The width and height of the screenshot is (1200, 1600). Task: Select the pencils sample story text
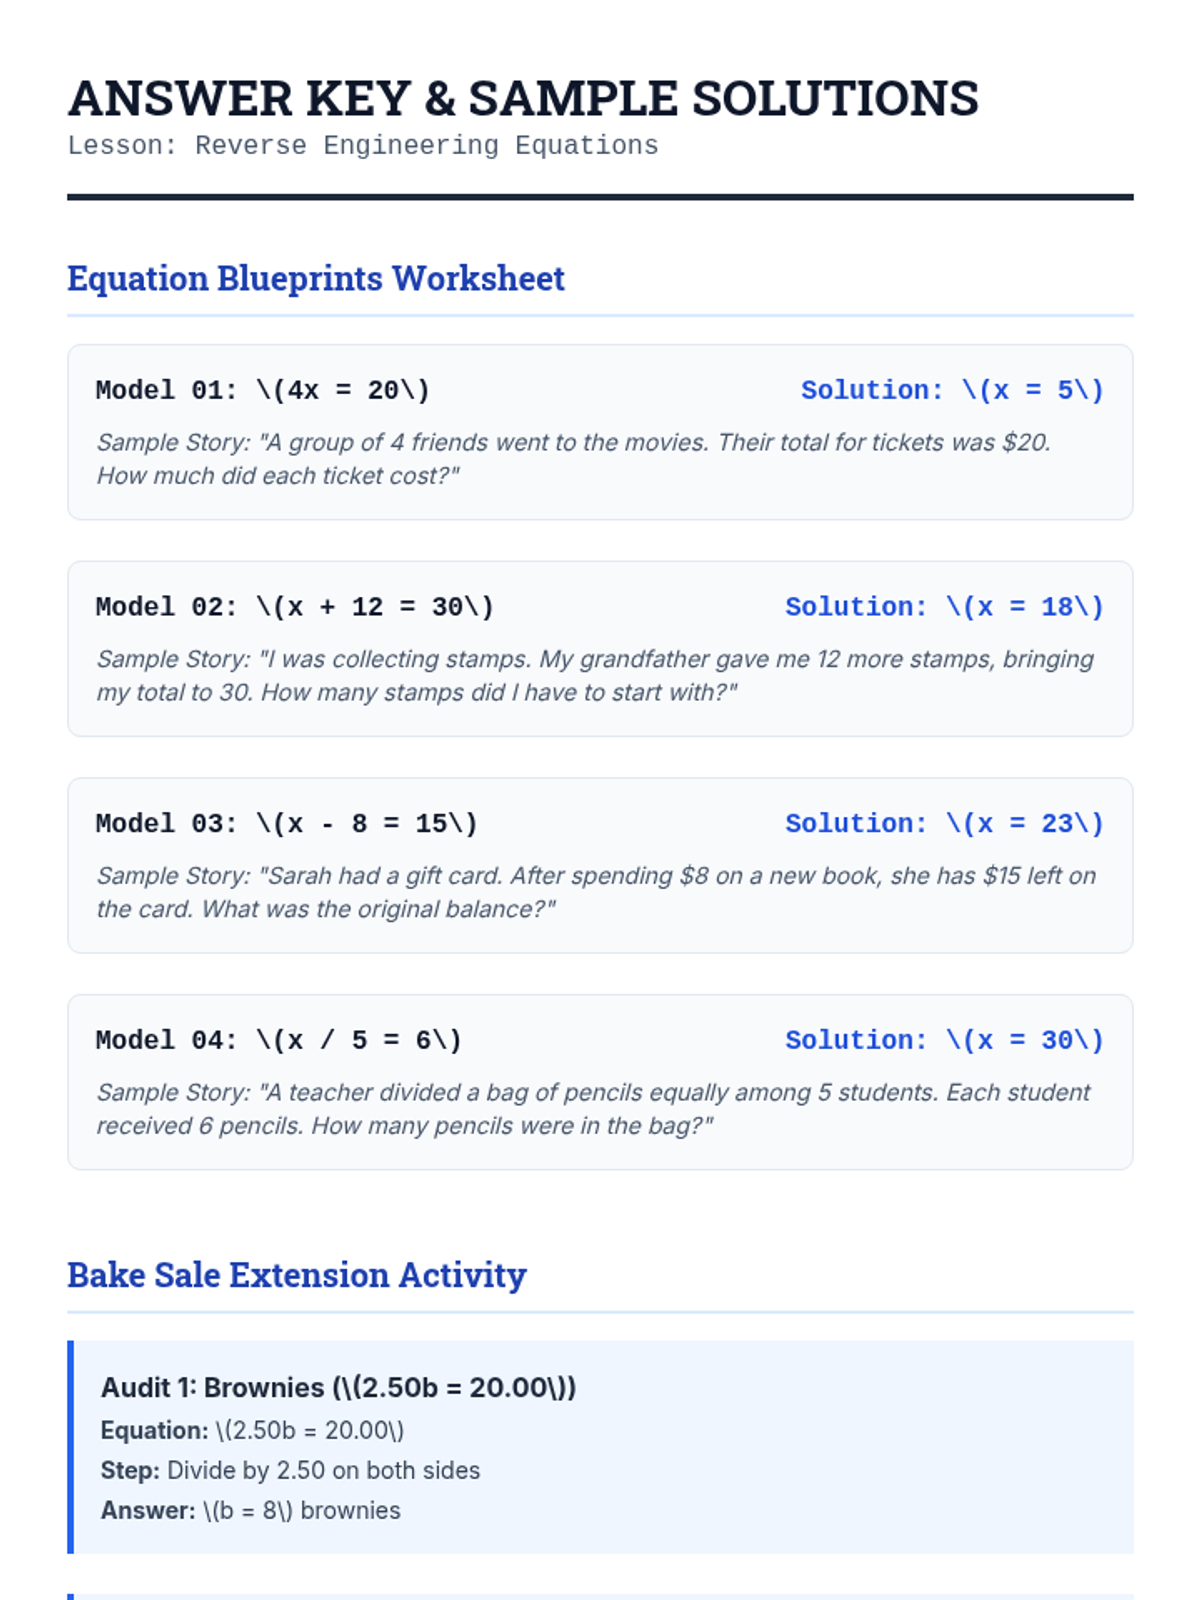[x=593, y=1109]
